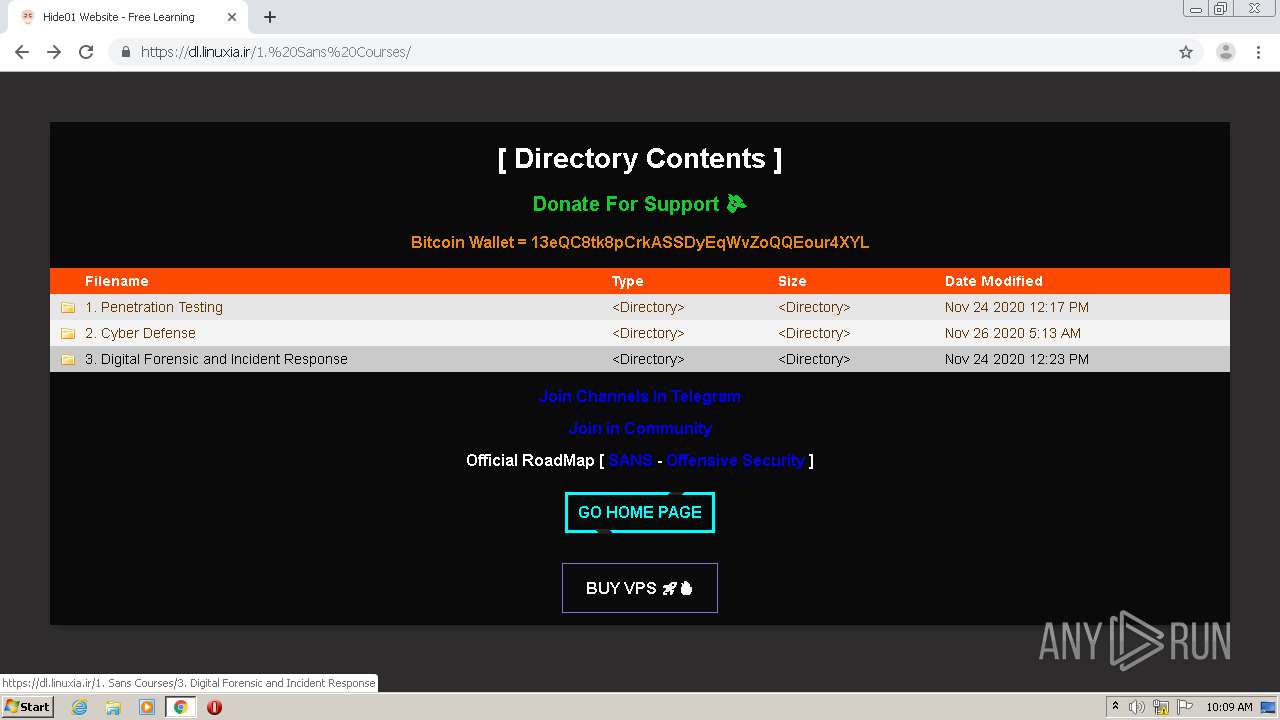The height and width of the screenshot is (720, 1280).
Task: Open 3. Digital Forensic and Incident Response
Action: pos(216,359)
